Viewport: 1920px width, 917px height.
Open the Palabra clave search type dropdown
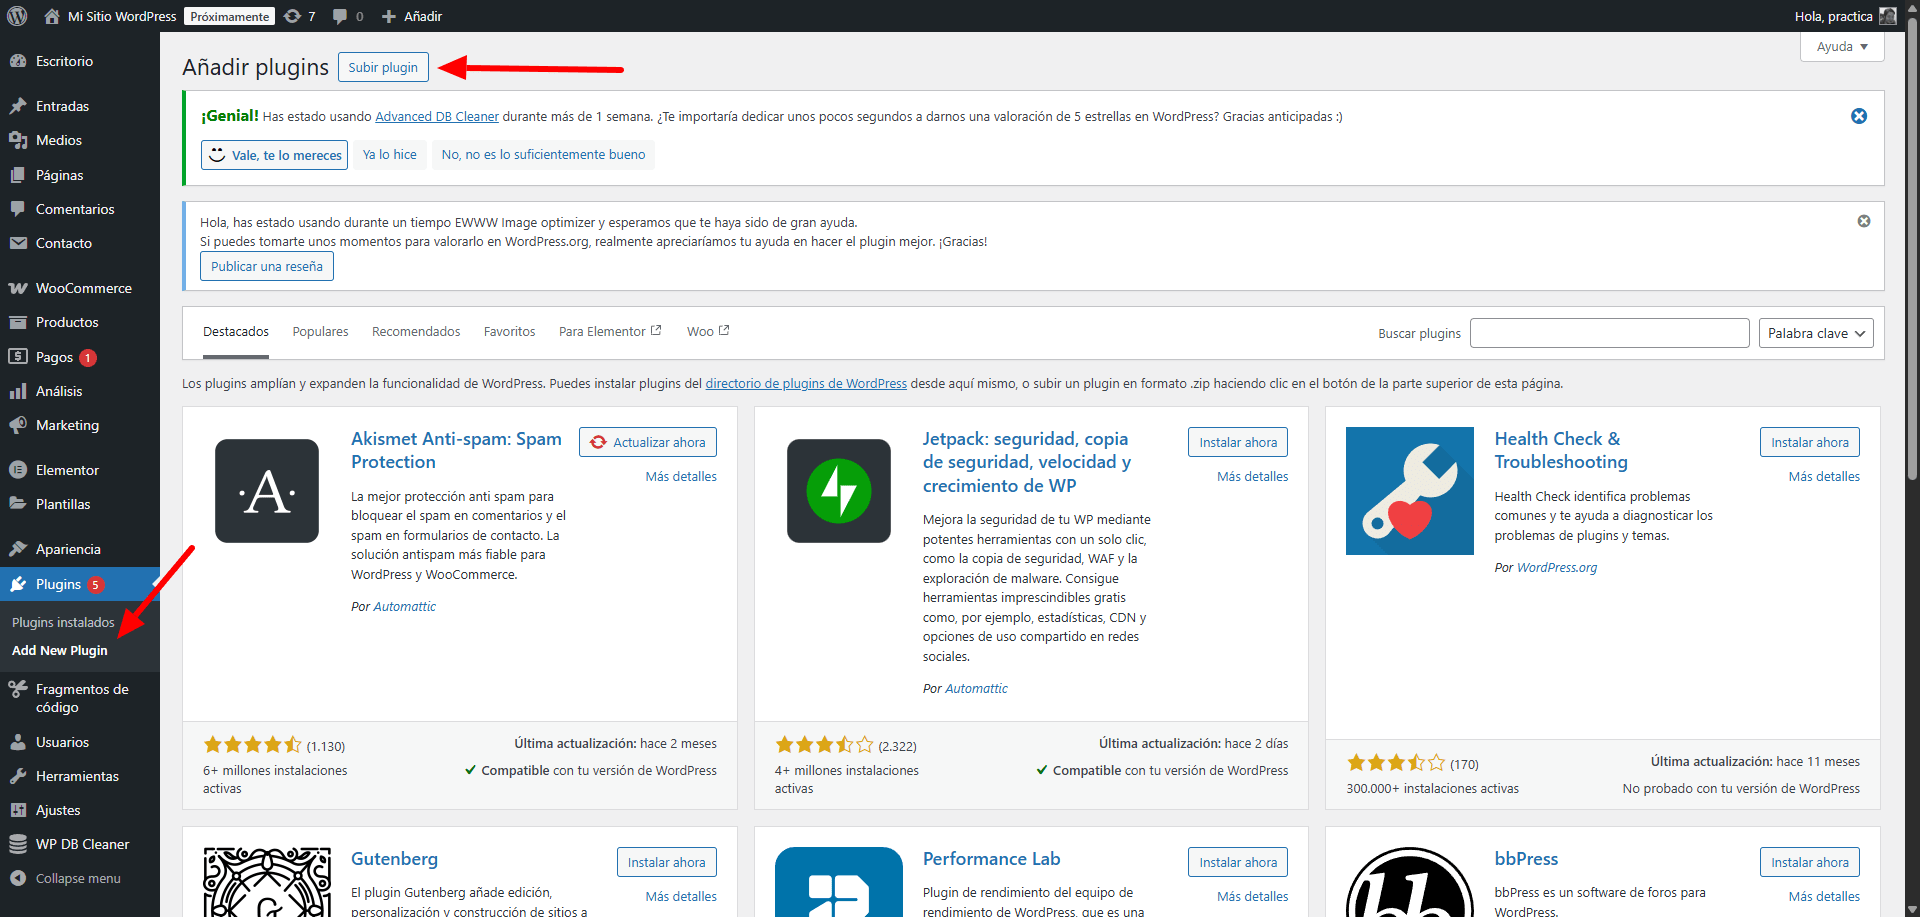[1816, 333]
